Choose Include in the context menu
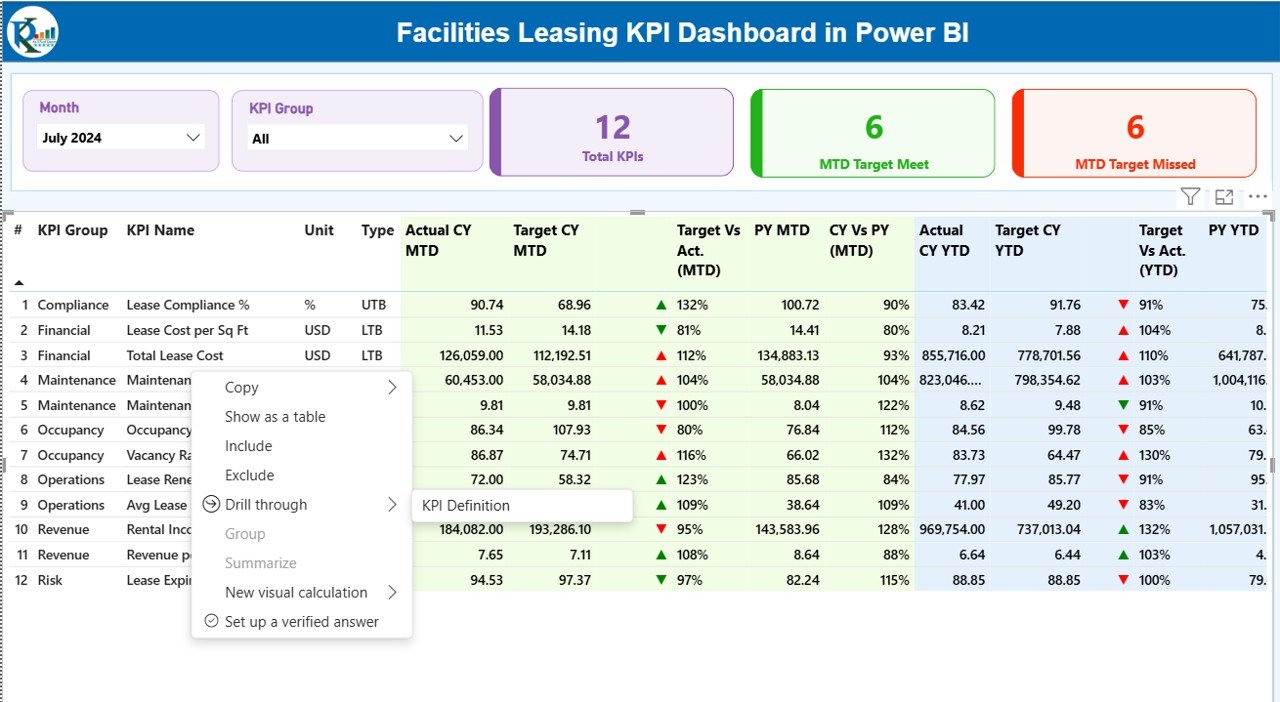 coord(248,446)
